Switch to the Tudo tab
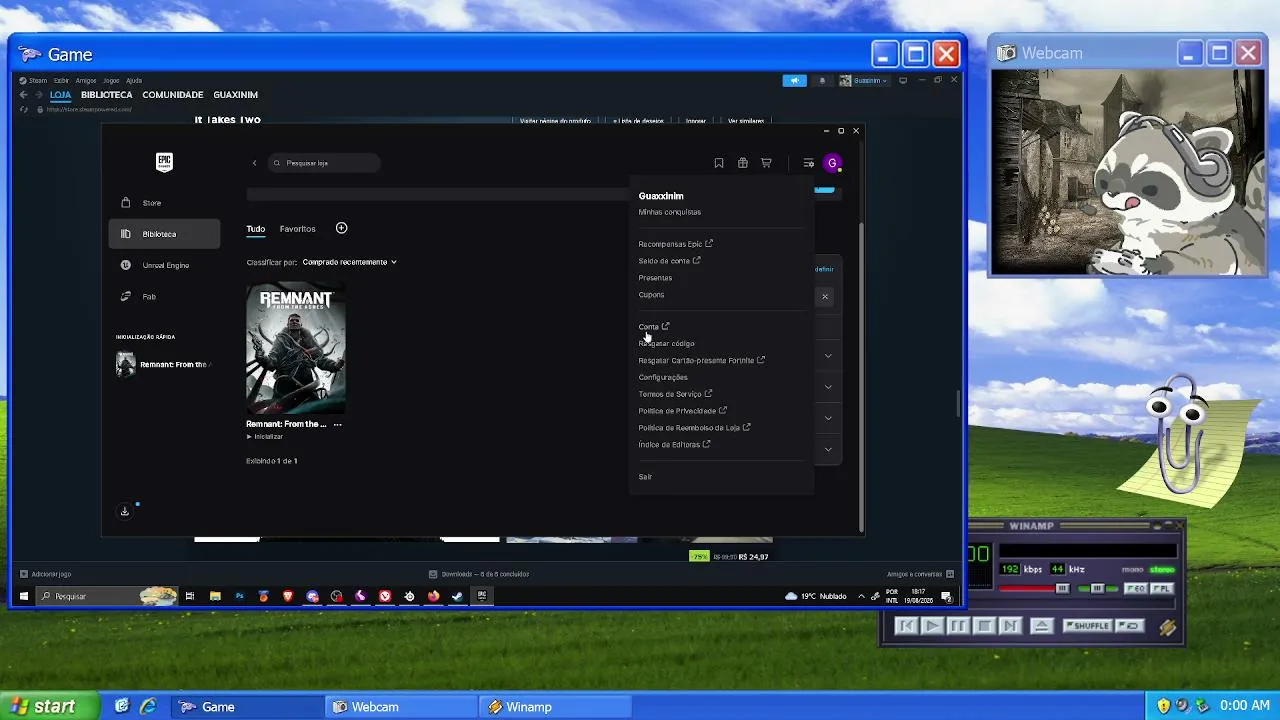This screenshot has height=720, width=1280. [256, 229]
